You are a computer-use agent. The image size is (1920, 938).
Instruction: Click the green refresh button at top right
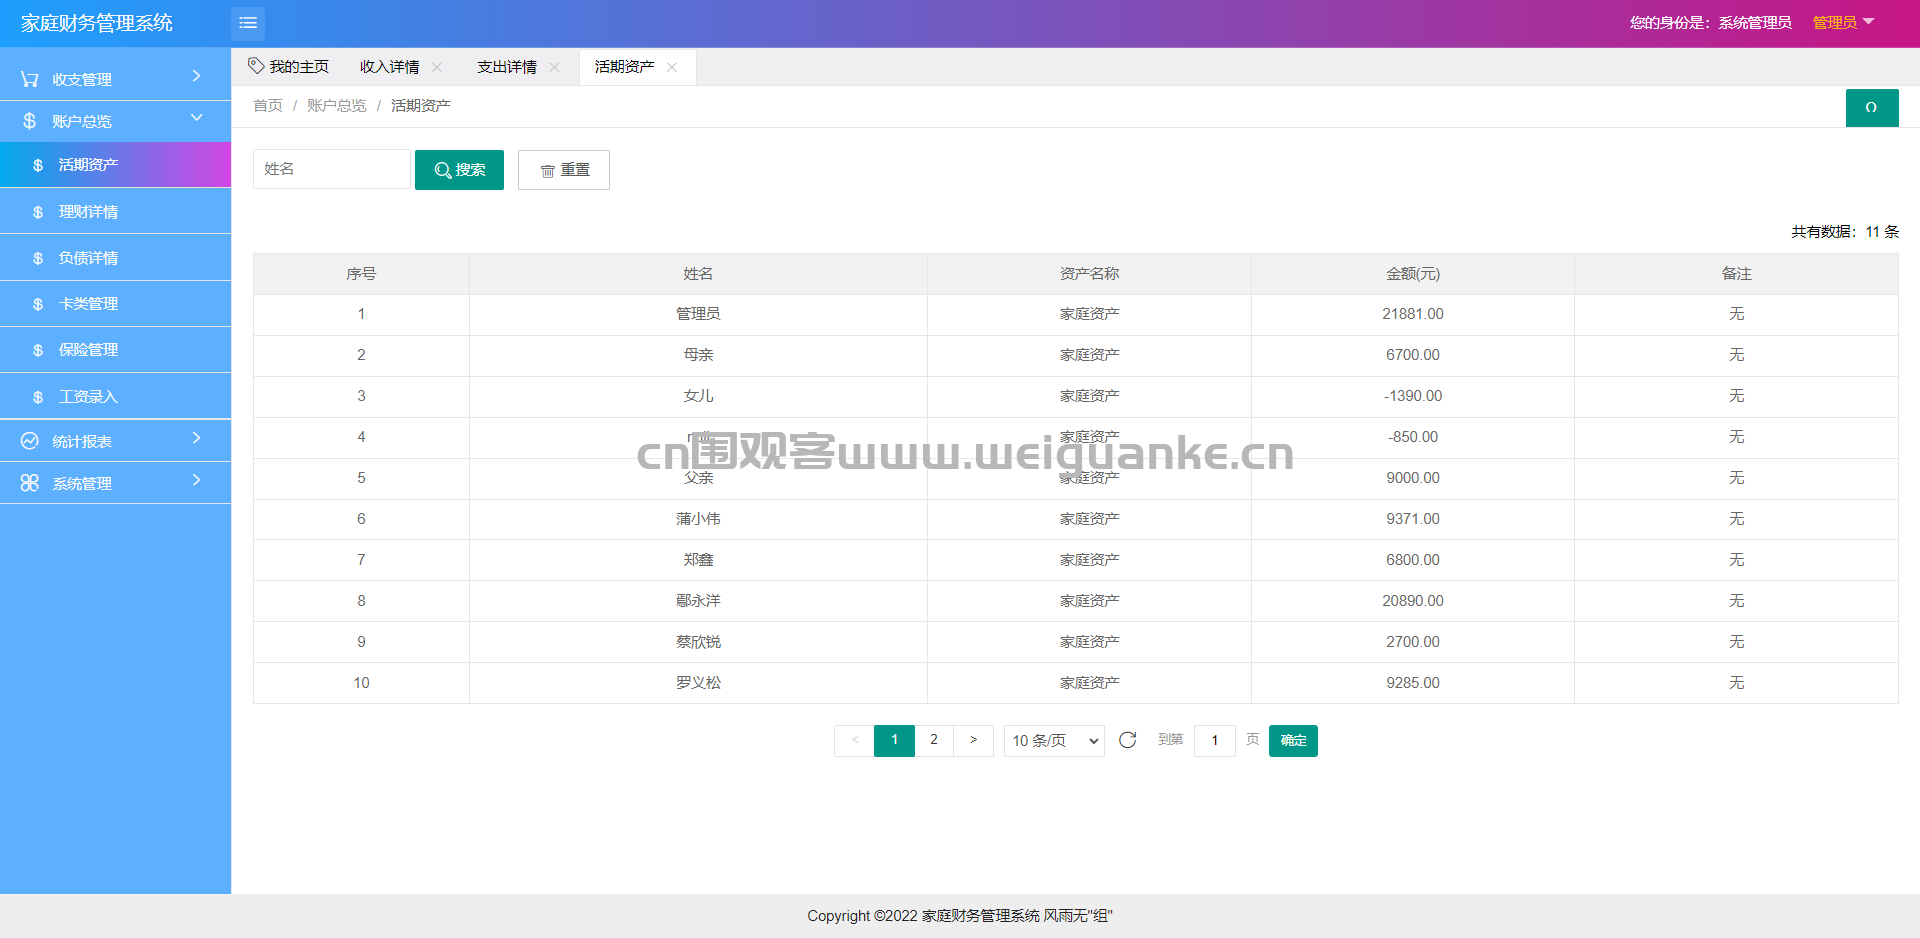point(1872,107)
